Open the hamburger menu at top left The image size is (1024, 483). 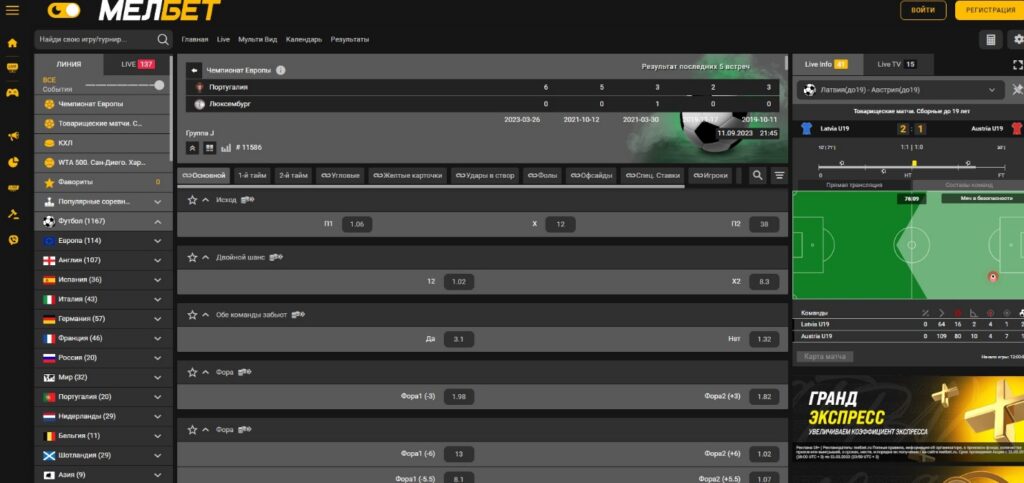coord(12,10)
